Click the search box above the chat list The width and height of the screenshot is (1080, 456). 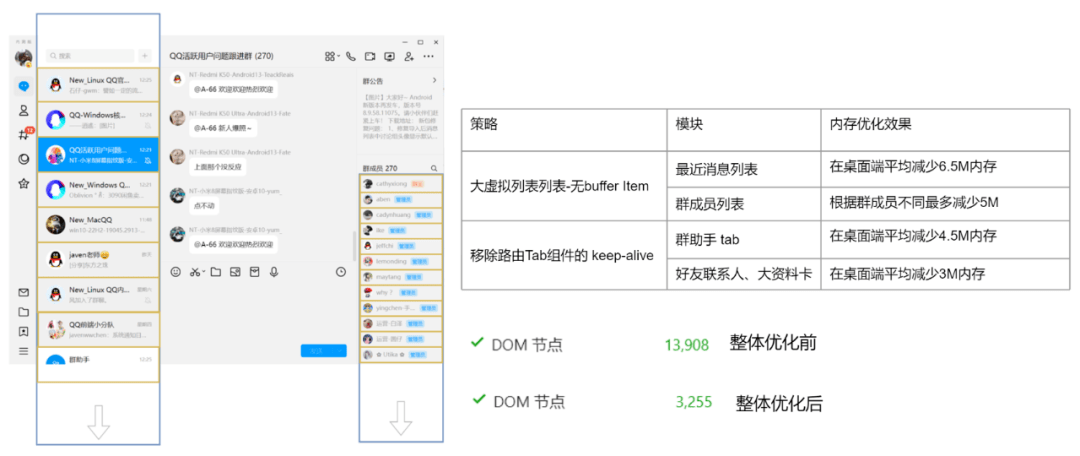[x=90, y=56]
